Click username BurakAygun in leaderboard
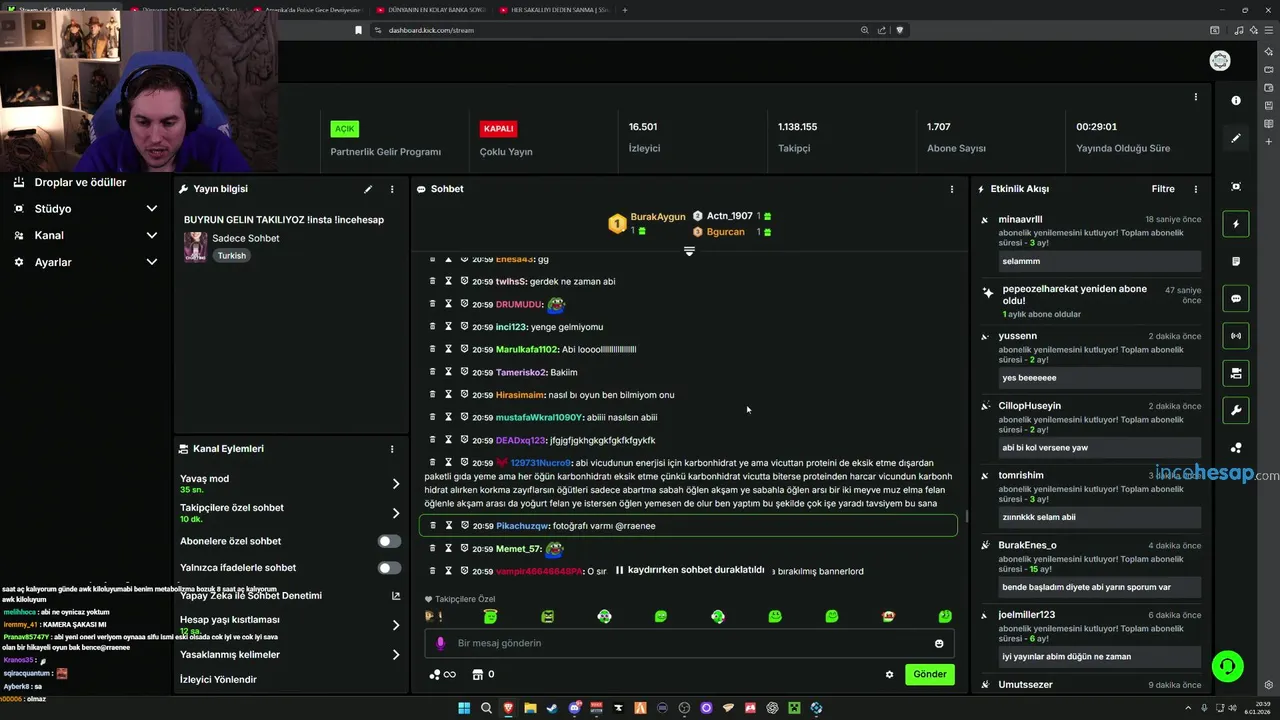The width and height of the screenshot is (1280, 720). (x=658, y=217)
